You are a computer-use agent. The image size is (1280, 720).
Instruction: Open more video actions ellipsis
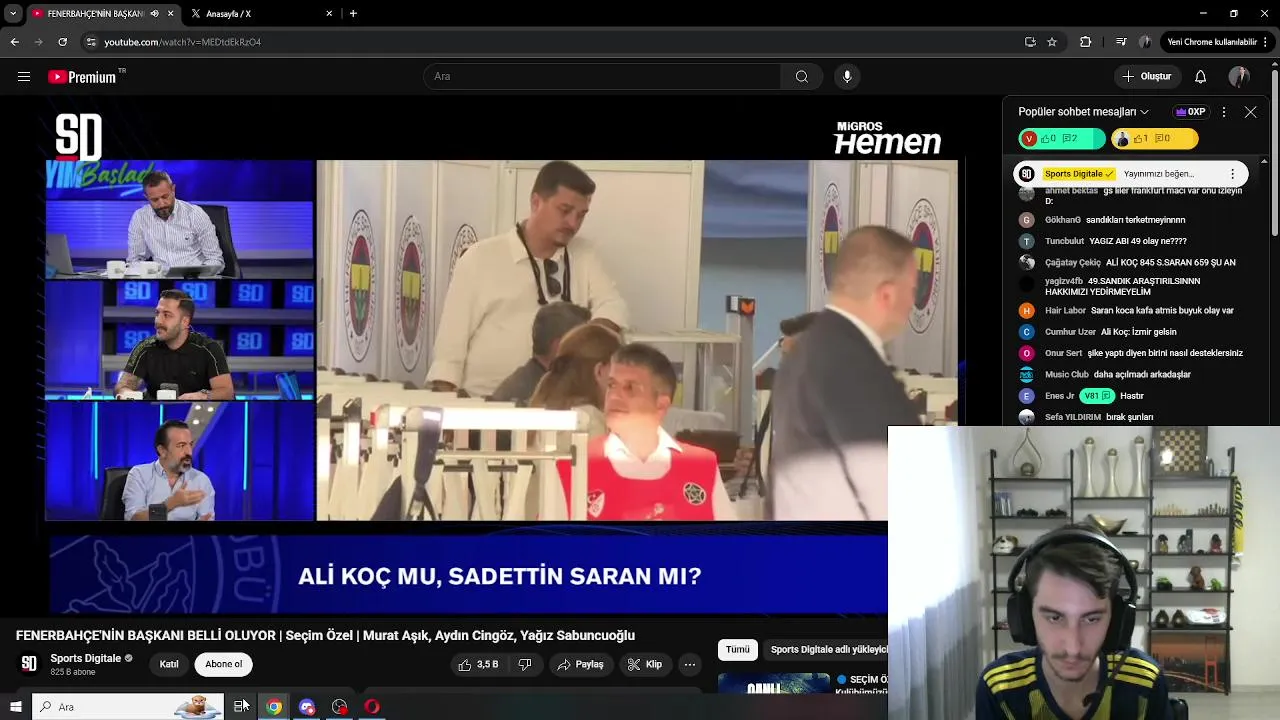click(690, 664)
